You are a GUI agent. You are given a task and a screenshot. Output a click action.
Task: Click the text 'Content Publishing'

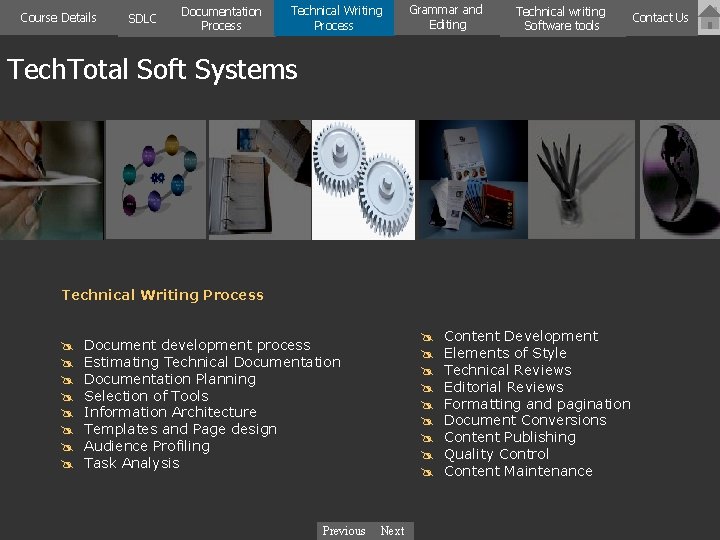tap(510, 437)
